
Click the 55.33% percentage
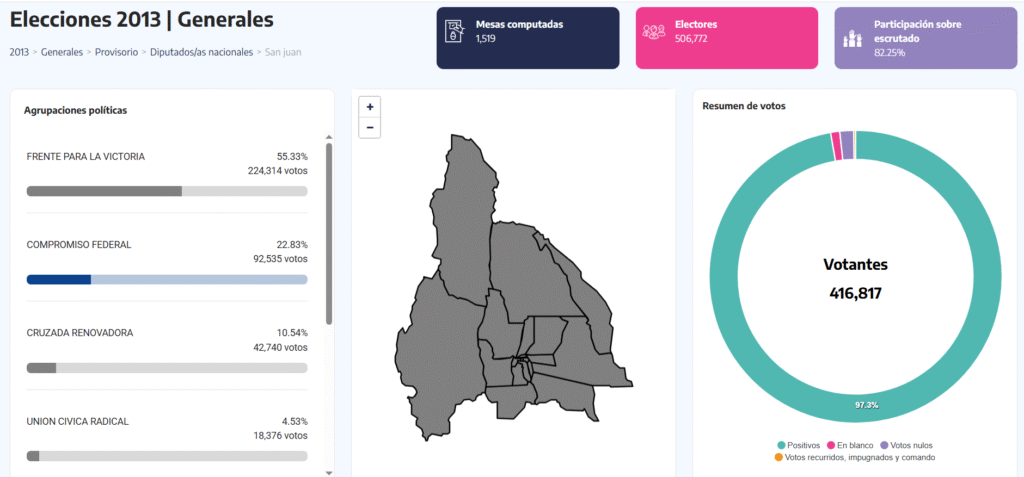292,157
